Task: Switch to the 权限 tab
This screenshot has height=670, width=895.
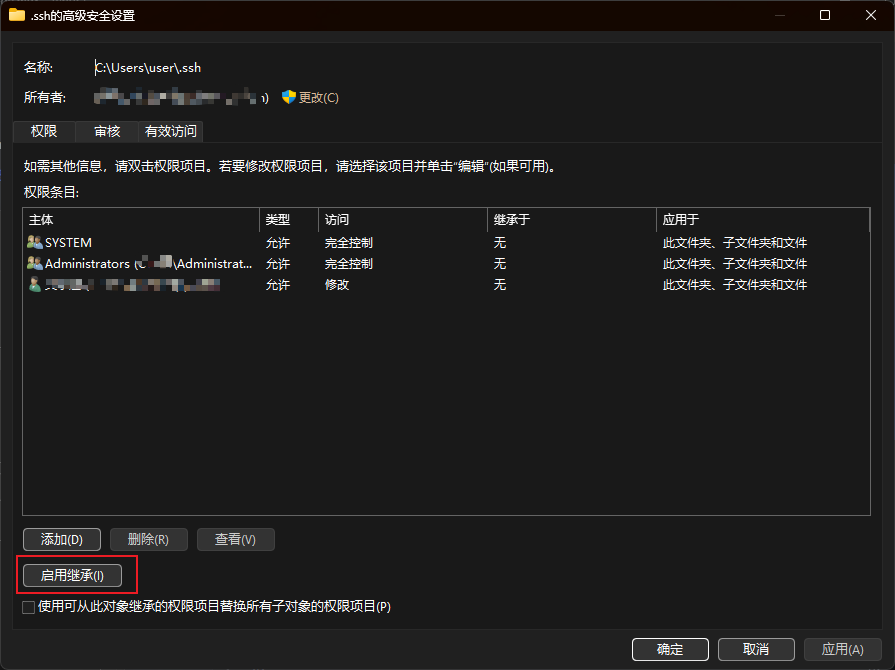Action: pyautogui.click(x=44, y=132)
